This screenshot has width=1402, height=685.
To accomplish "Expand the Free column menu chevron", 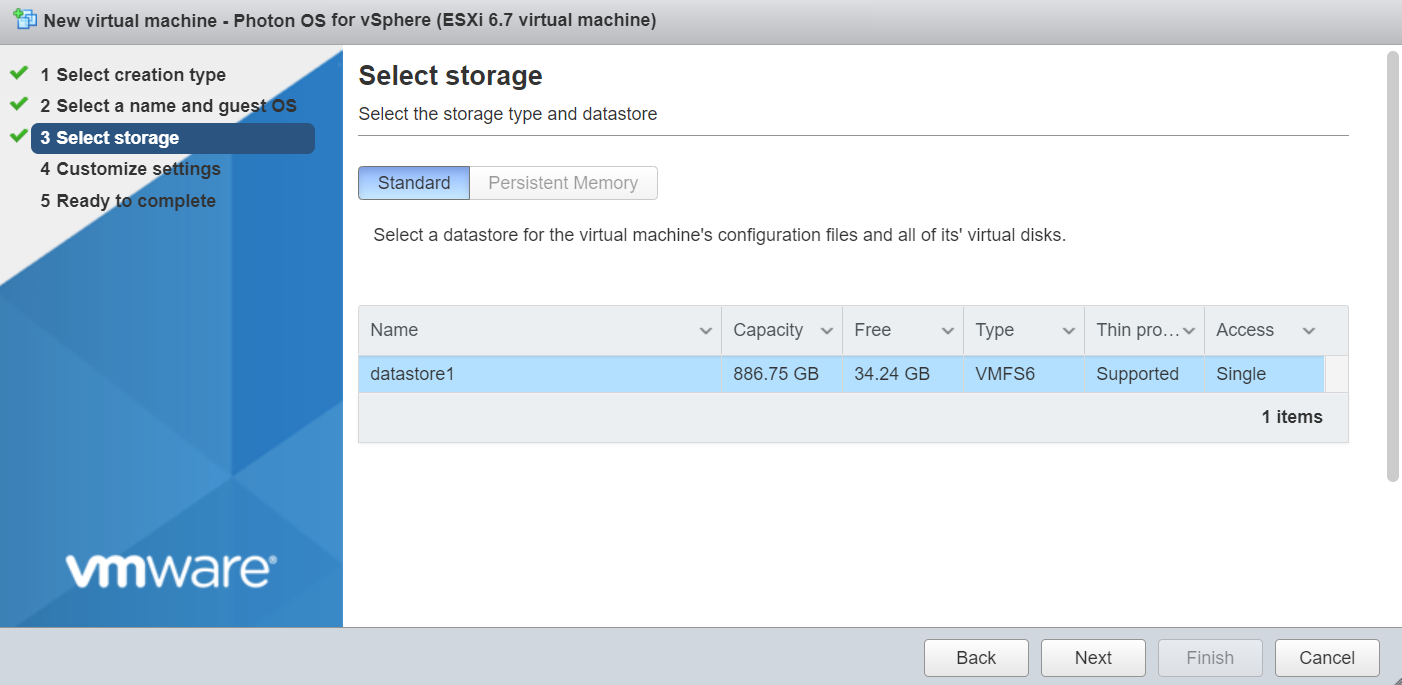I will 947,331.
